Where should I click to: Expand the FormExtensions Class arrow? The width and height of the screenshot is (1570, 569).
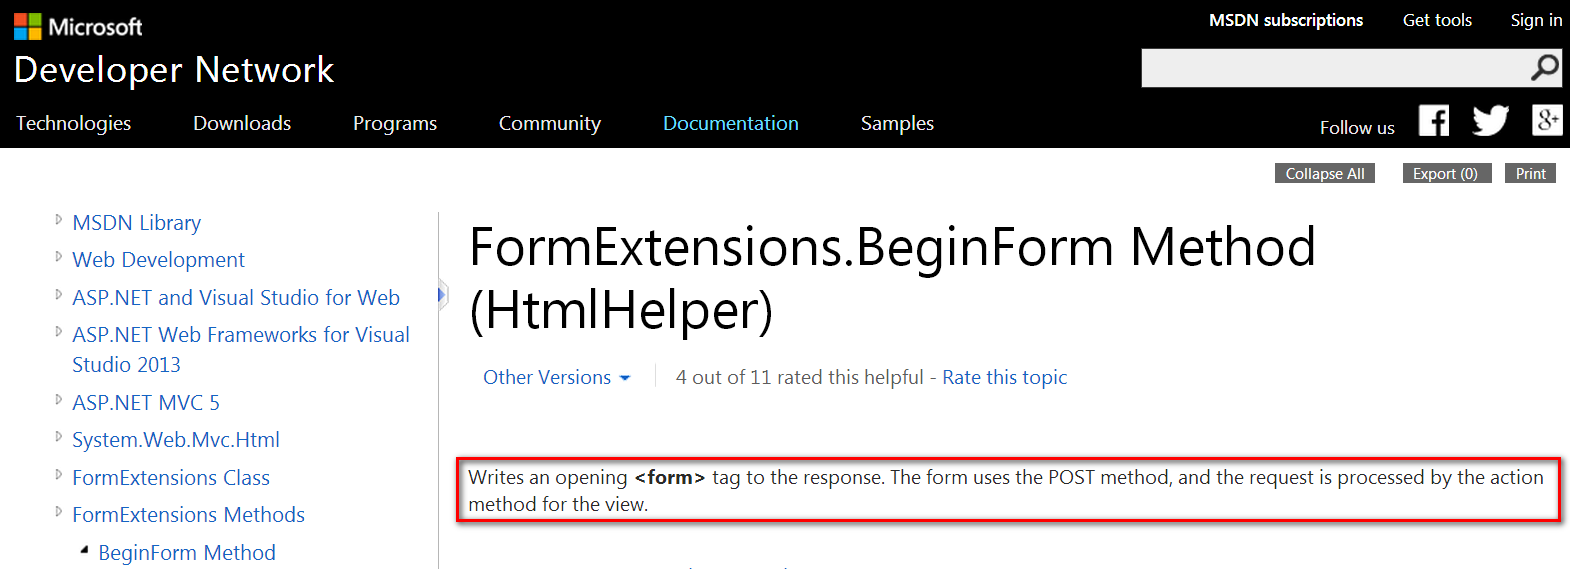58,474
